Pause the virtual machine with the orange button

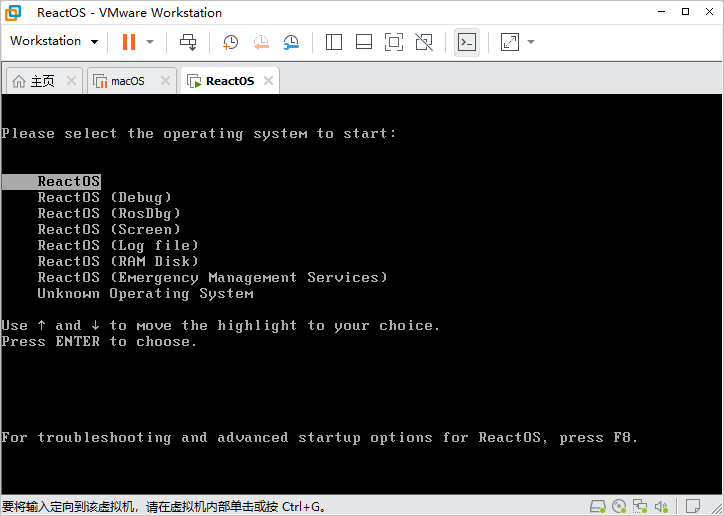click(x=129, y=42)
